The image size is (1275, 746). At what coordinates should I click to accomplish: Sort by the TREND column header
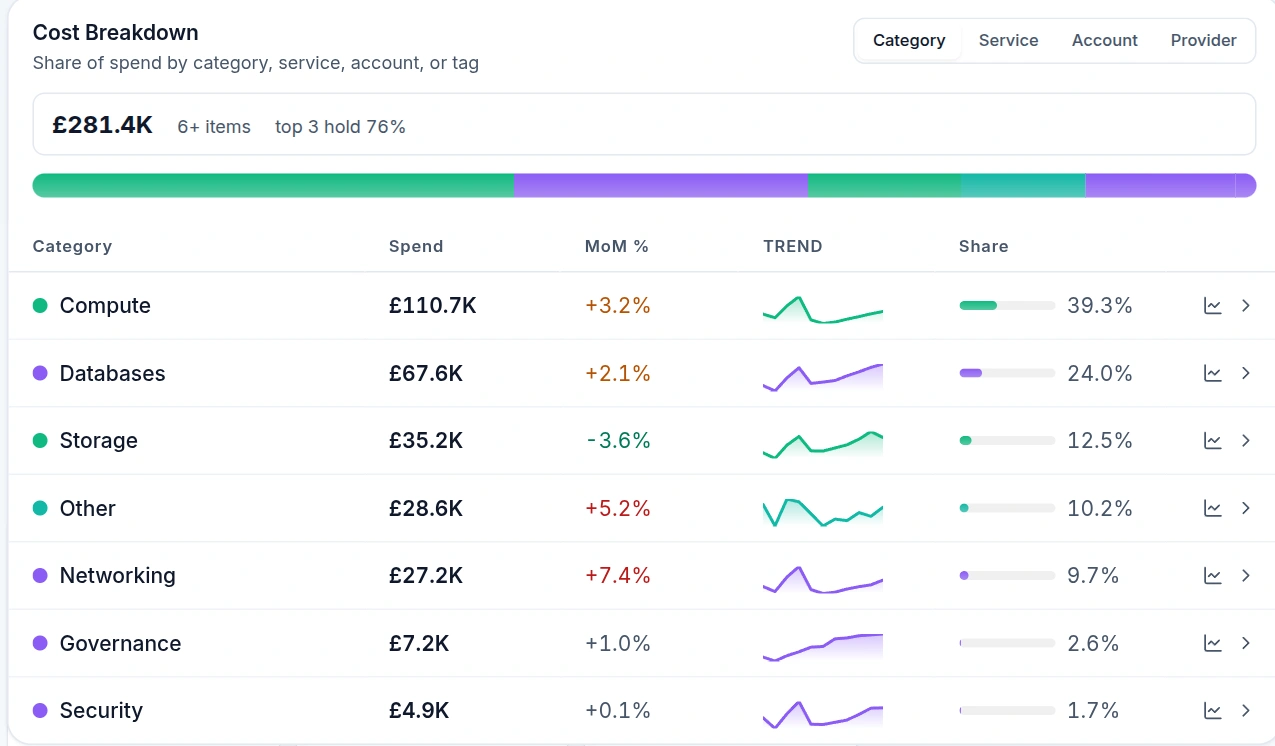tap(793, 246)
